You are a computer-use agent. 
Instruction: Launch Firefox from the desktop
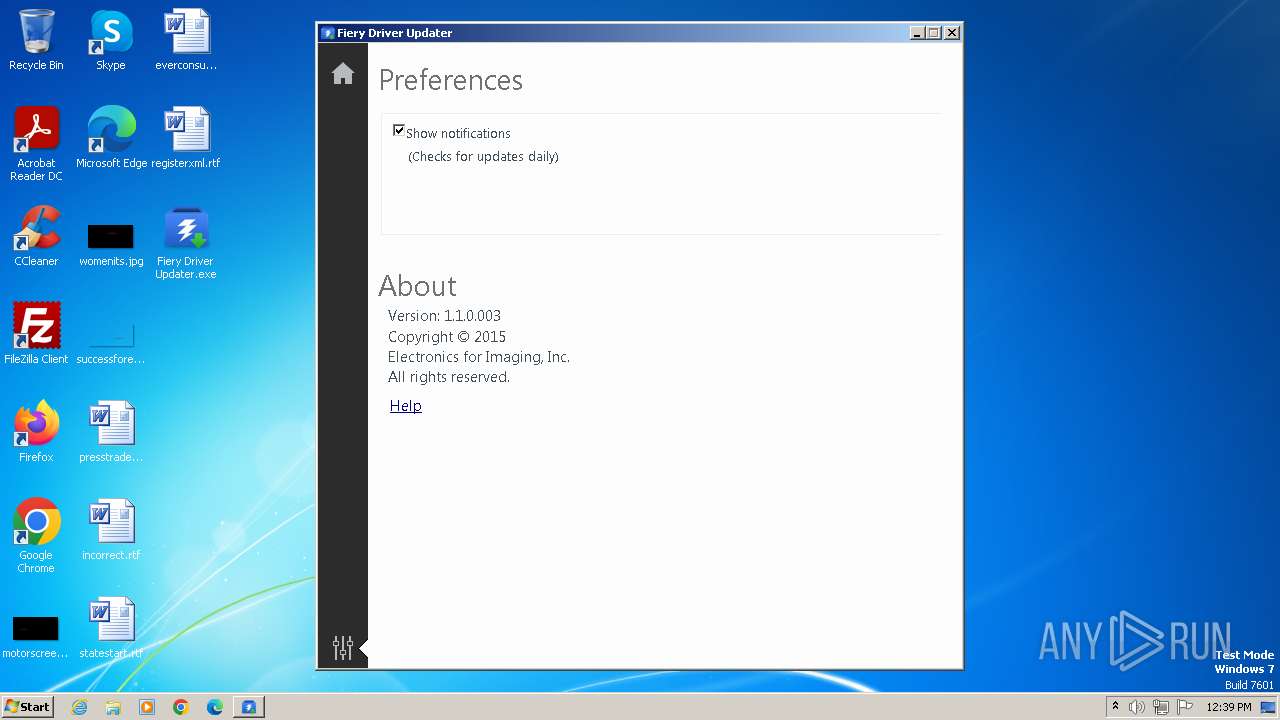click(x=36, y=432)
